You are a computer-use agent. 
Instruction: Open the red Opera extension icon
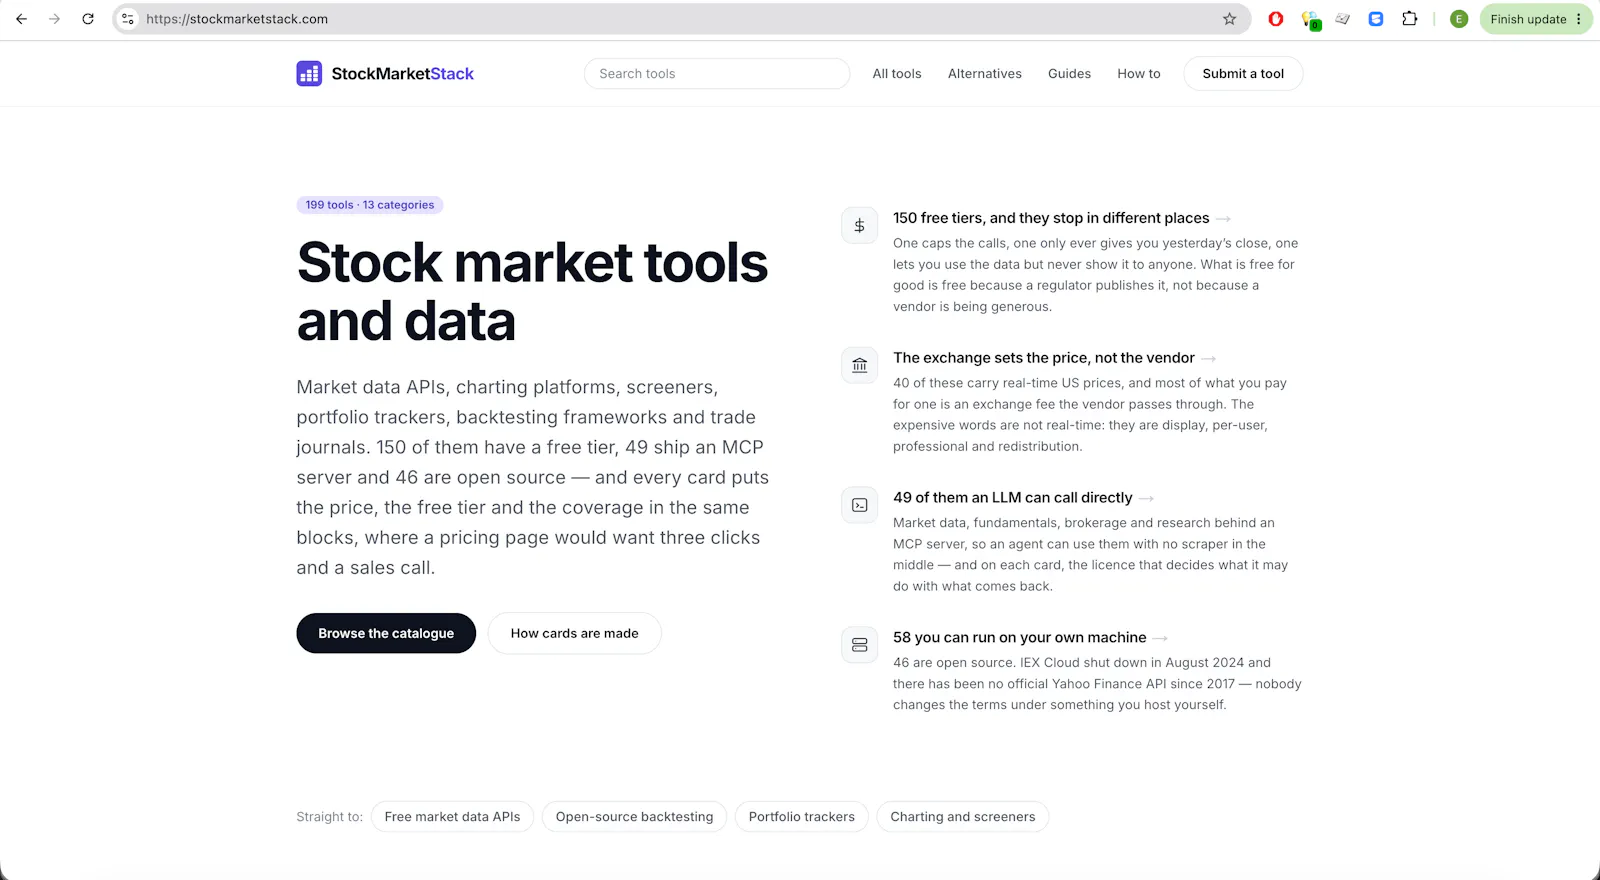(1276, 19)
